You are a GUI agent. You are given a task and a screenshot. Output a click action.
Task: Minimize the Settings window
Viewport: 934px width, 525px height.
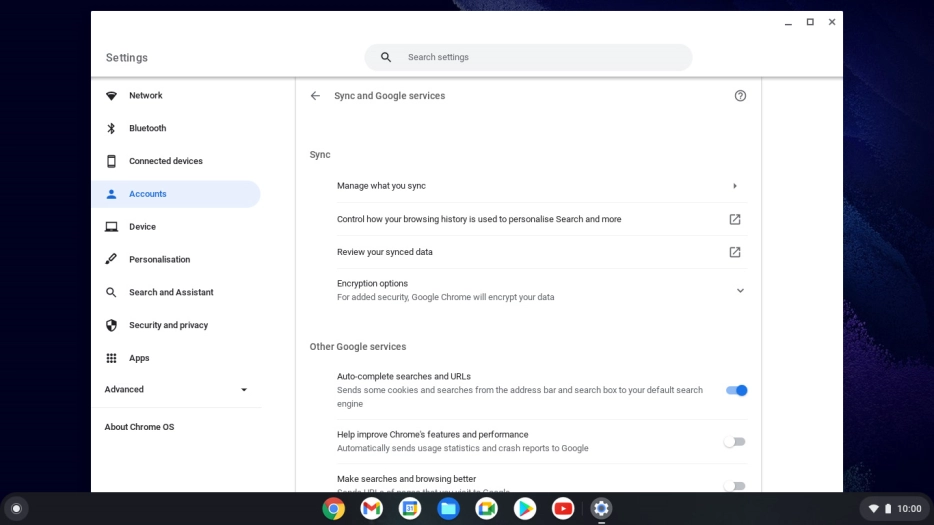point(788,22)
